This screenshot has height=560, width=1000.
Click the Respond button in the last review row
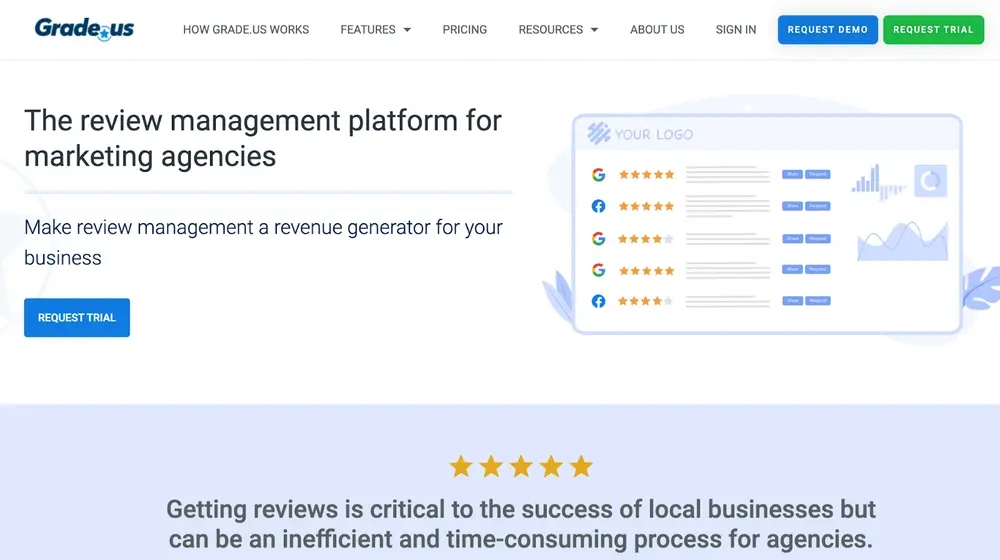click(818, 301)
